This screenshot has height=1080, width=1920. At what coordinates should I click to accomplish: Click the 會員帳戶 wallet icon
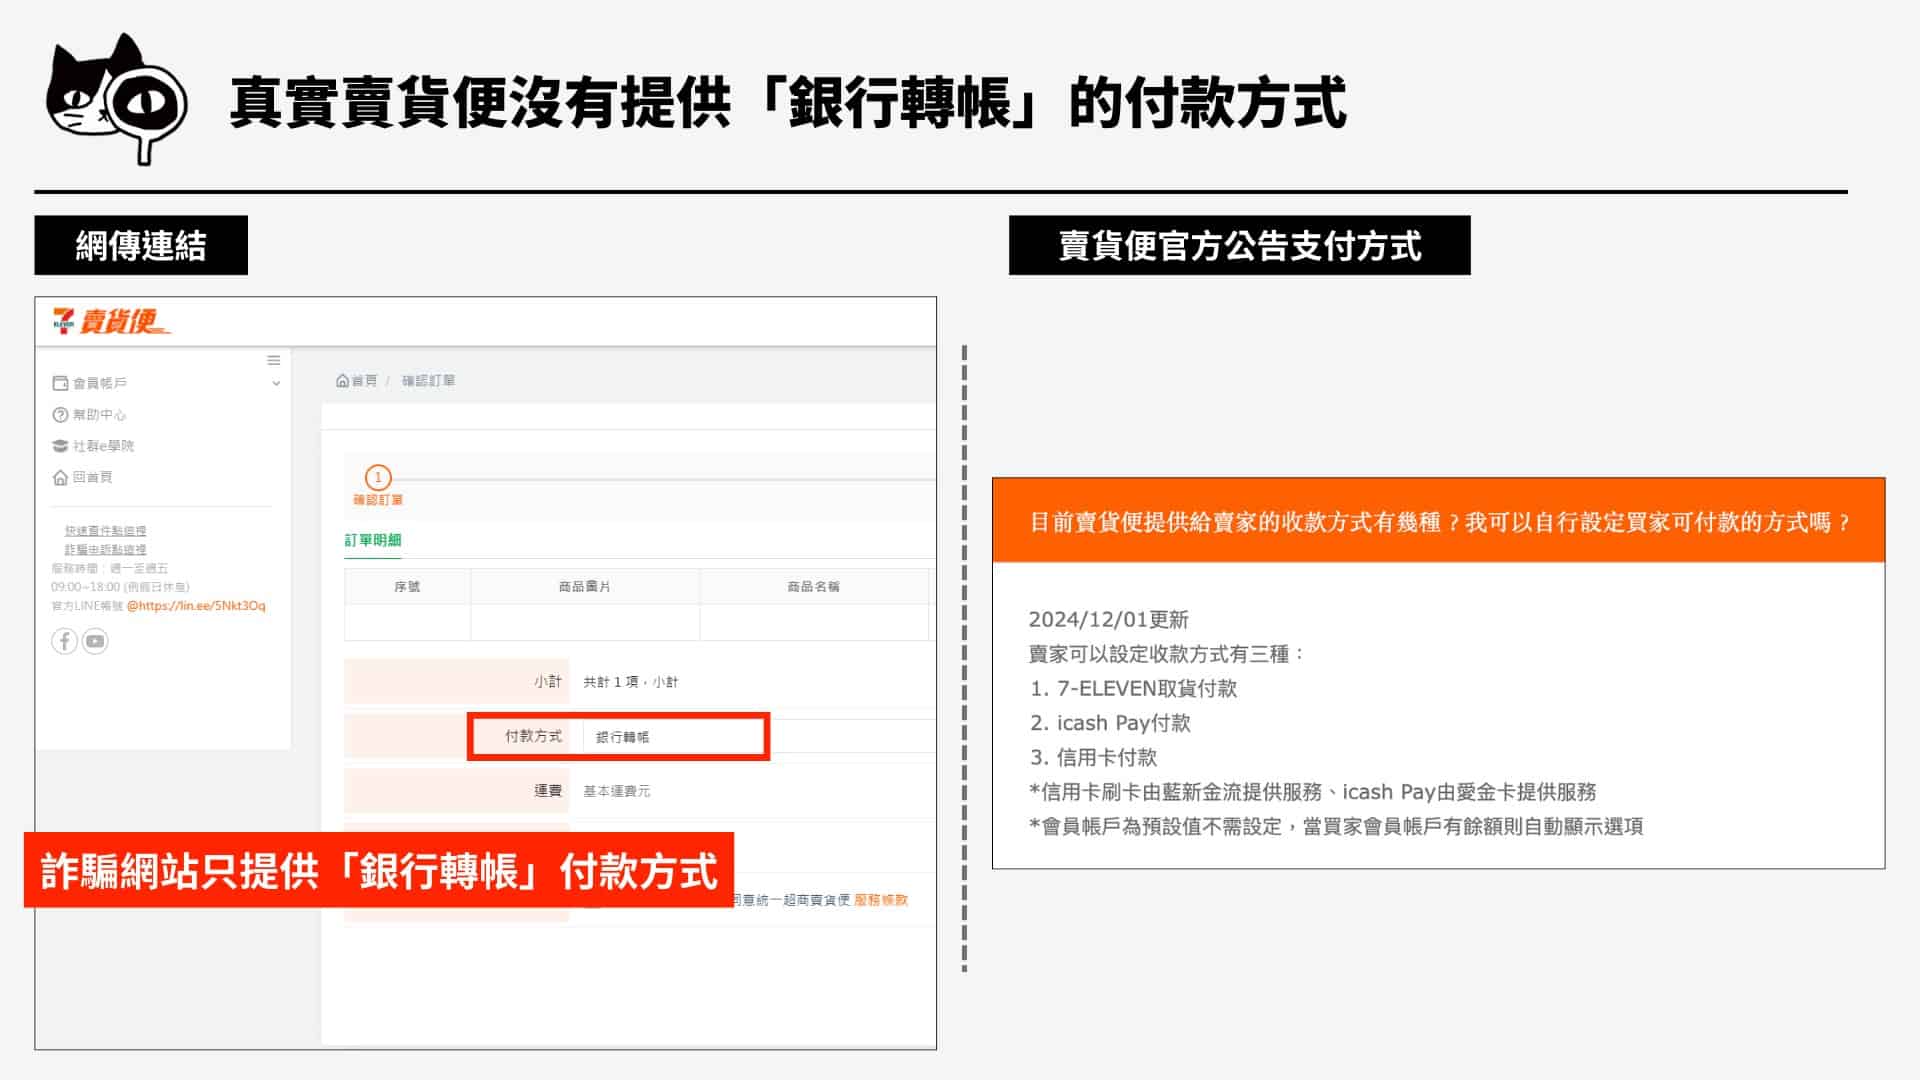coord(60,383)
